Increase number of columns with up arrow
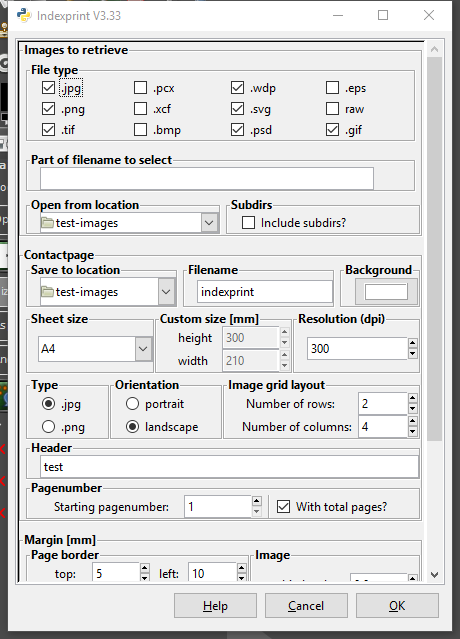 (x=413, y=421)
